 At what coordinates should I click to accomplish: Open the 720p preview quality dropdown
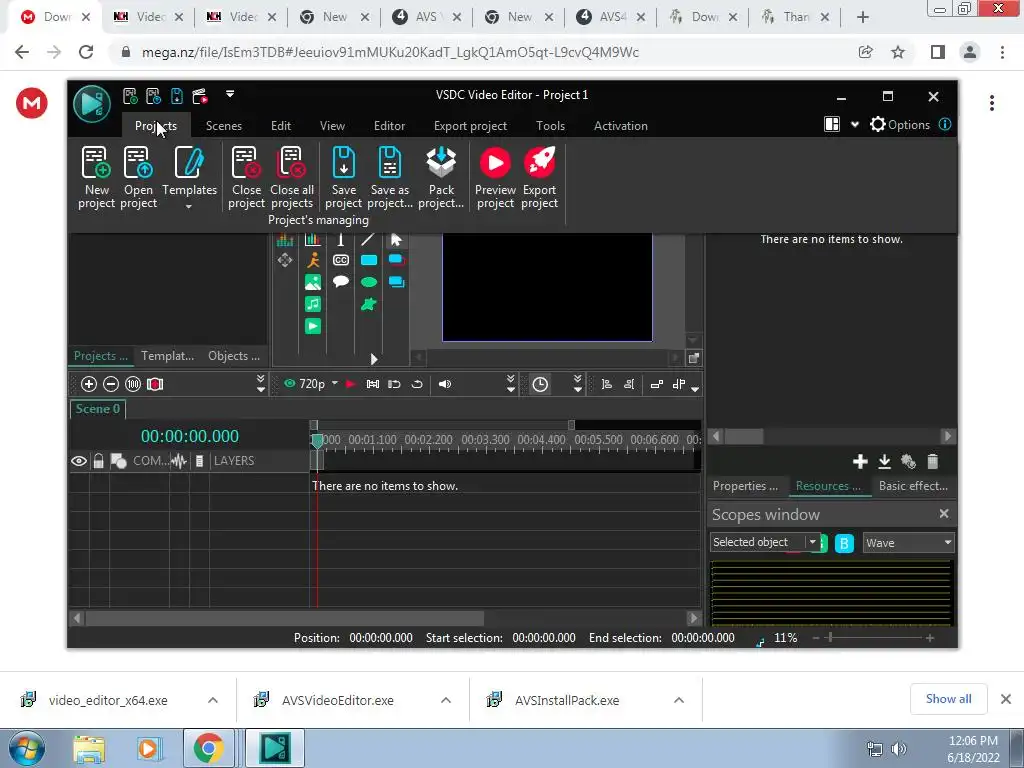coord(334,383)
